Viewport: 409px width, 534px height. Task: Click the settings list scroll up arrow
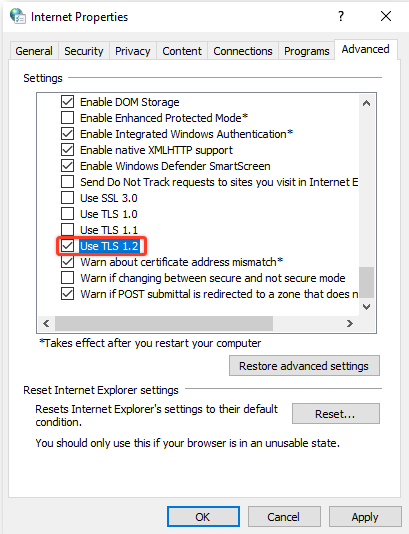(366, 103)
